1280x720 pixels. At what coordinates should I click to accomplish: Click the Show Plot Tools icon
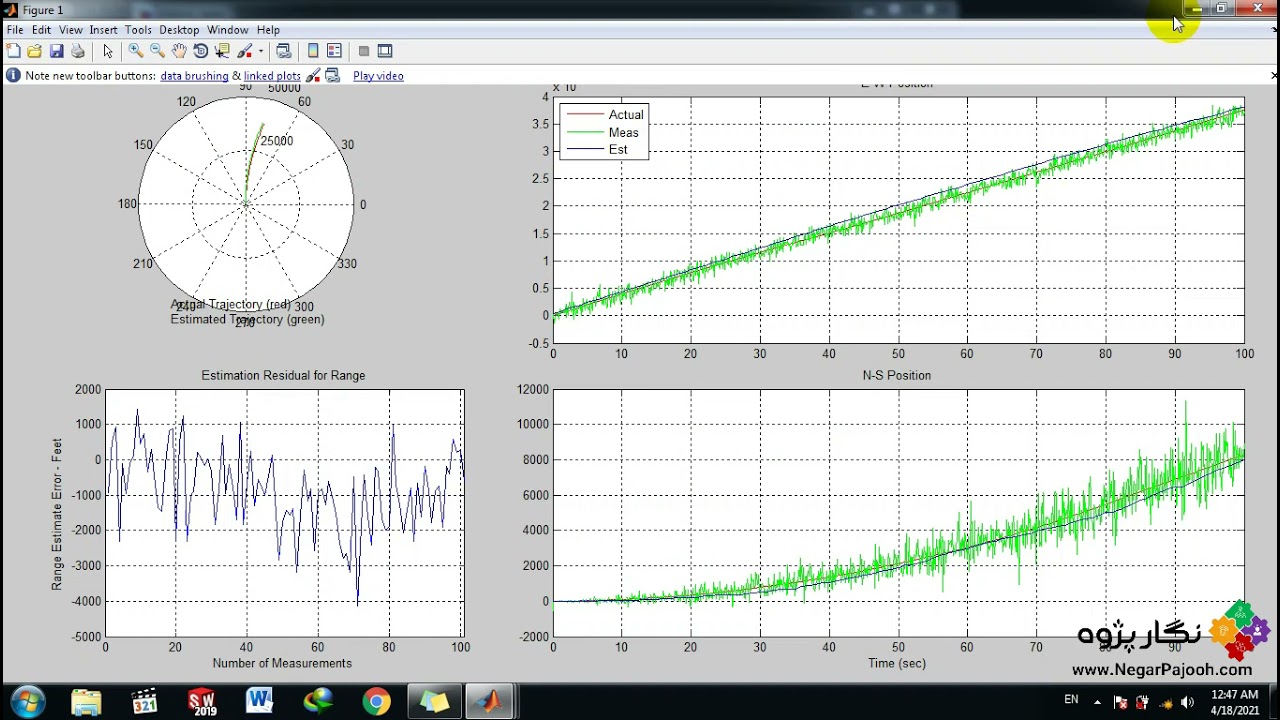pyautogui.click(x=385, y=51)
